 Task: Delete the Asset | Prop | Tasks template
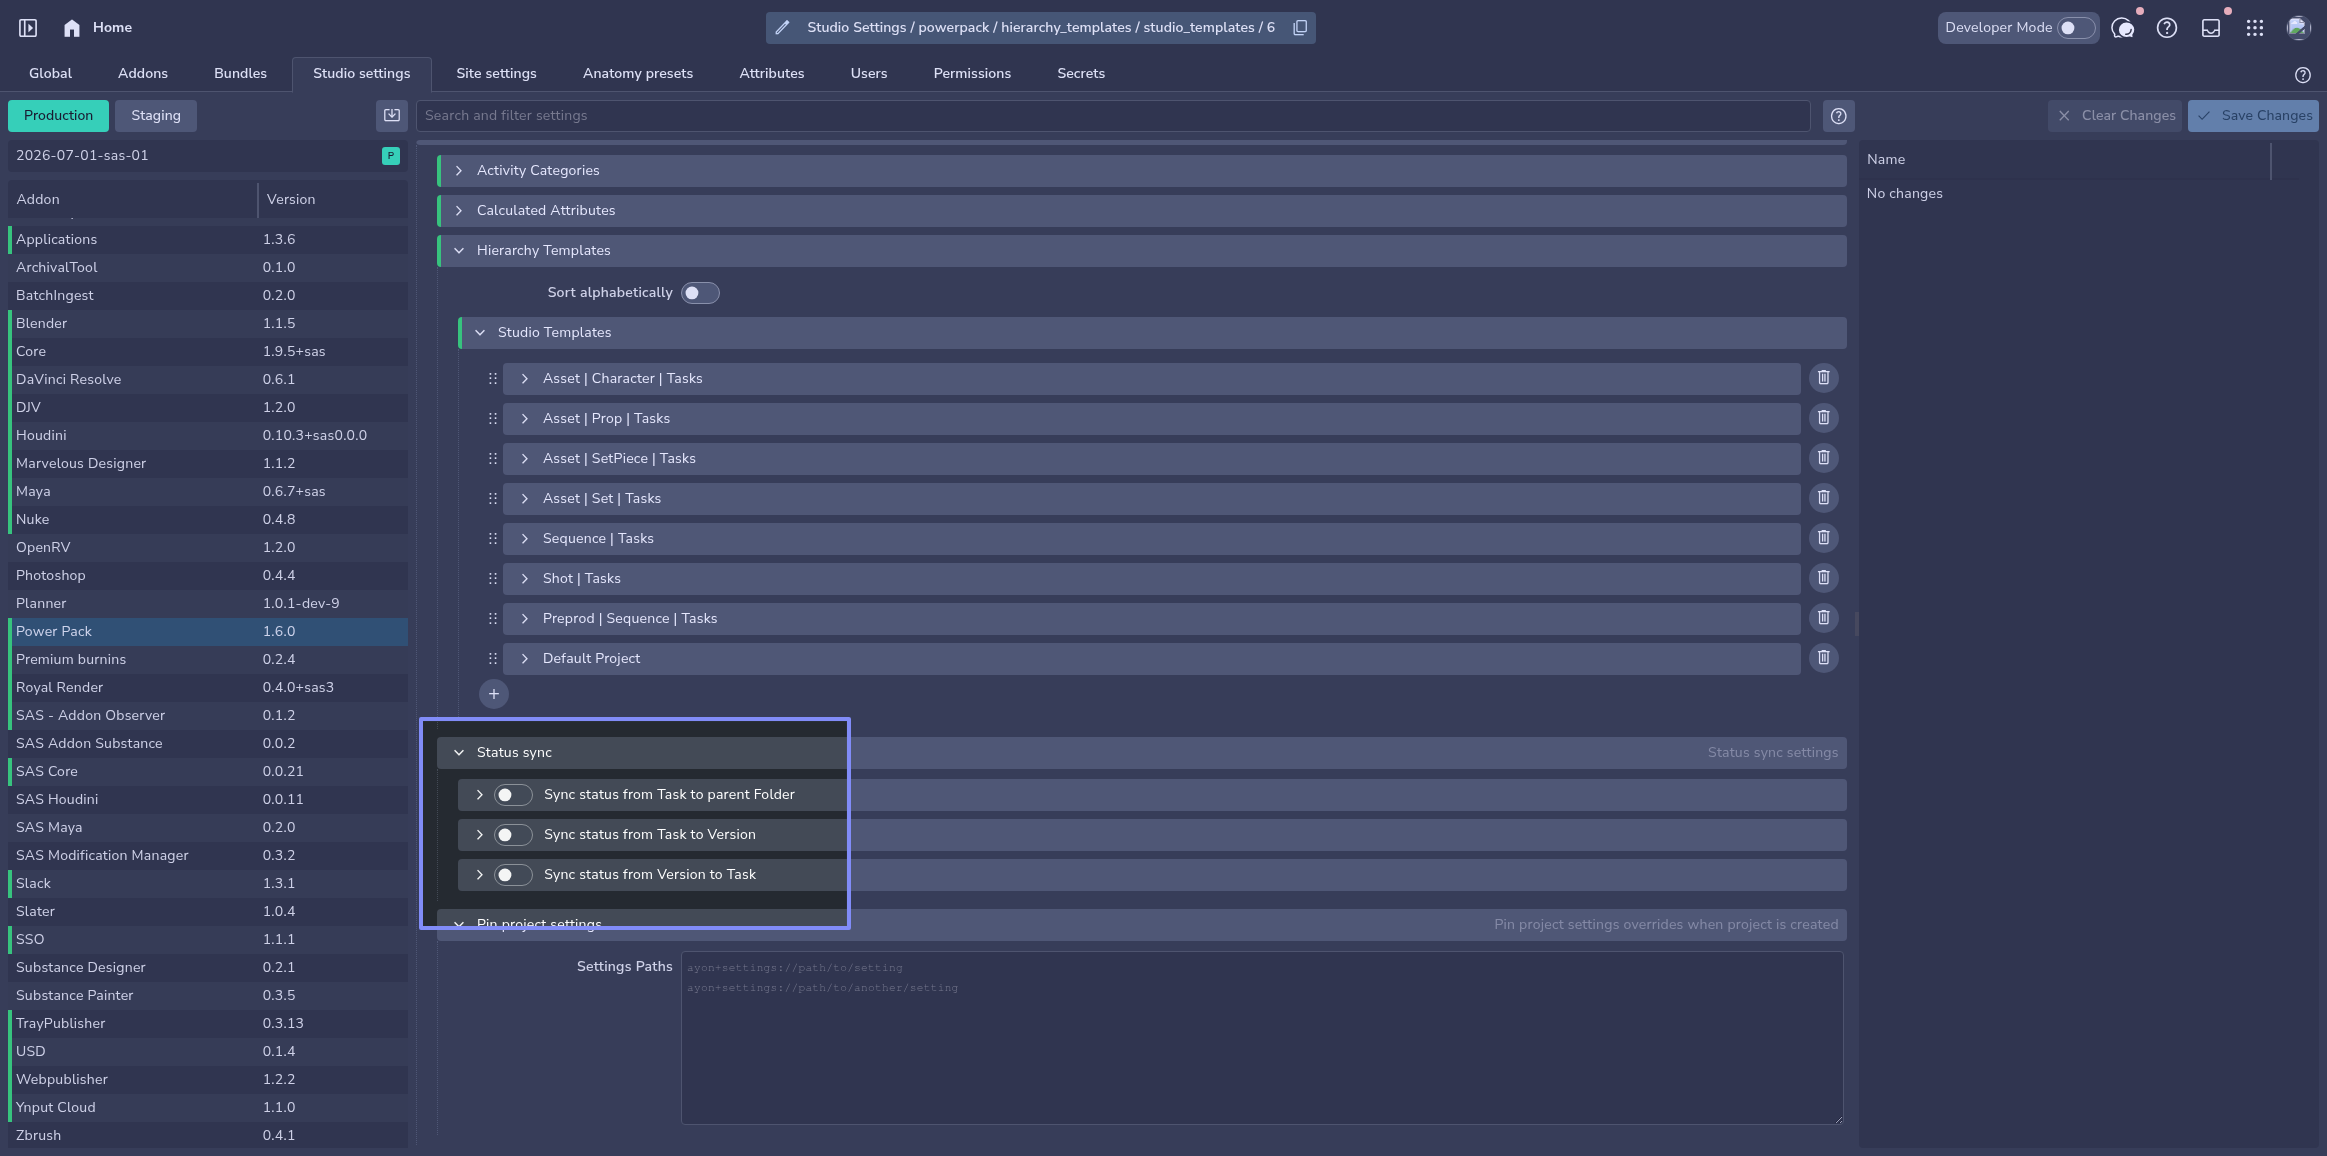click(1824, 418)
